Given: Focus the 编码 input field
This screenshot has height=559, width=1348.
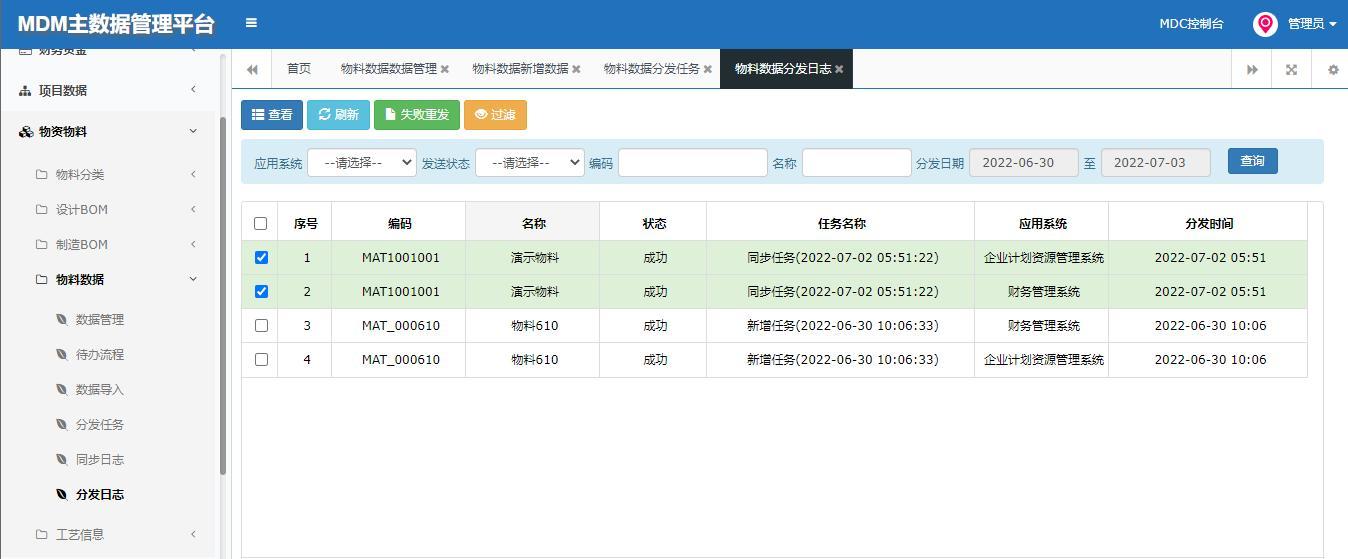Looking at the screenshot, I should point(693,163).
